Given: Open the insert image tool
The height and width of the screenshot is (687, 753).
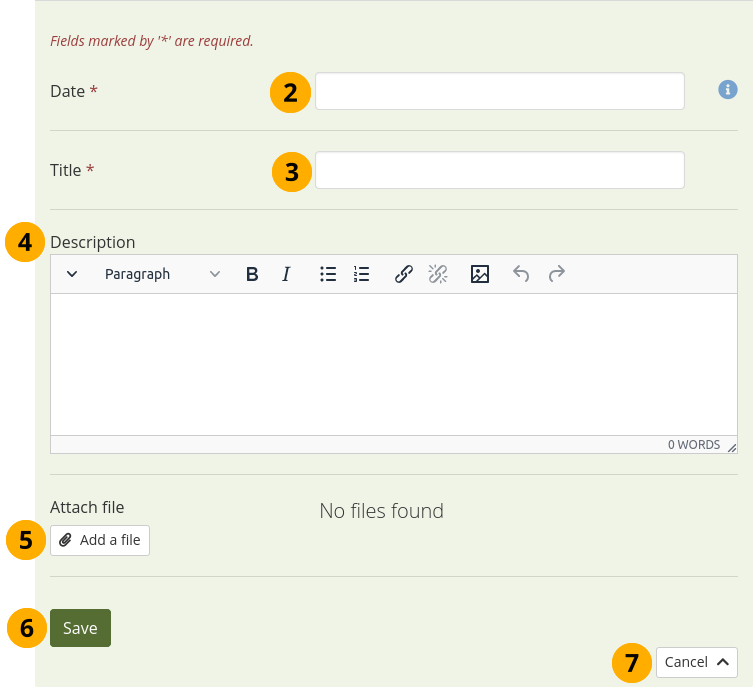Looking at the screenshot, I should click(480, 274).
